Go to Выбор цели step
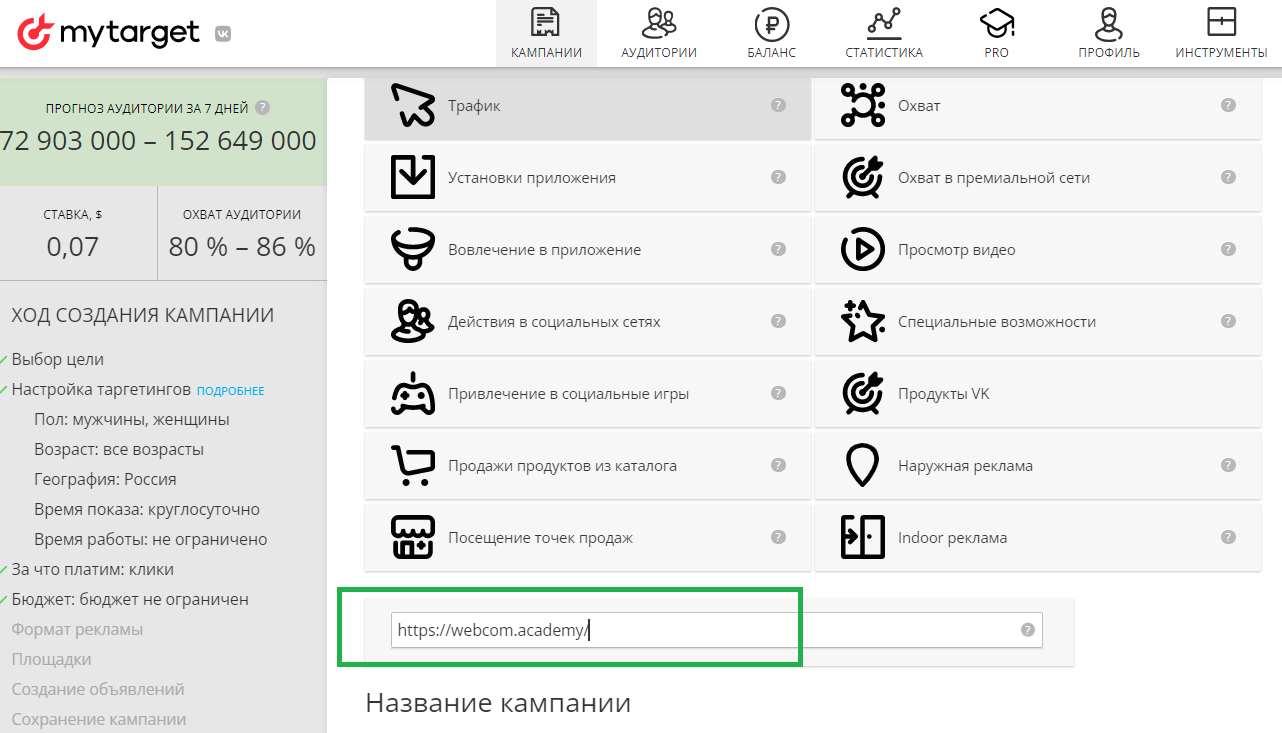Screen dimensions: 1282x733 57,359
